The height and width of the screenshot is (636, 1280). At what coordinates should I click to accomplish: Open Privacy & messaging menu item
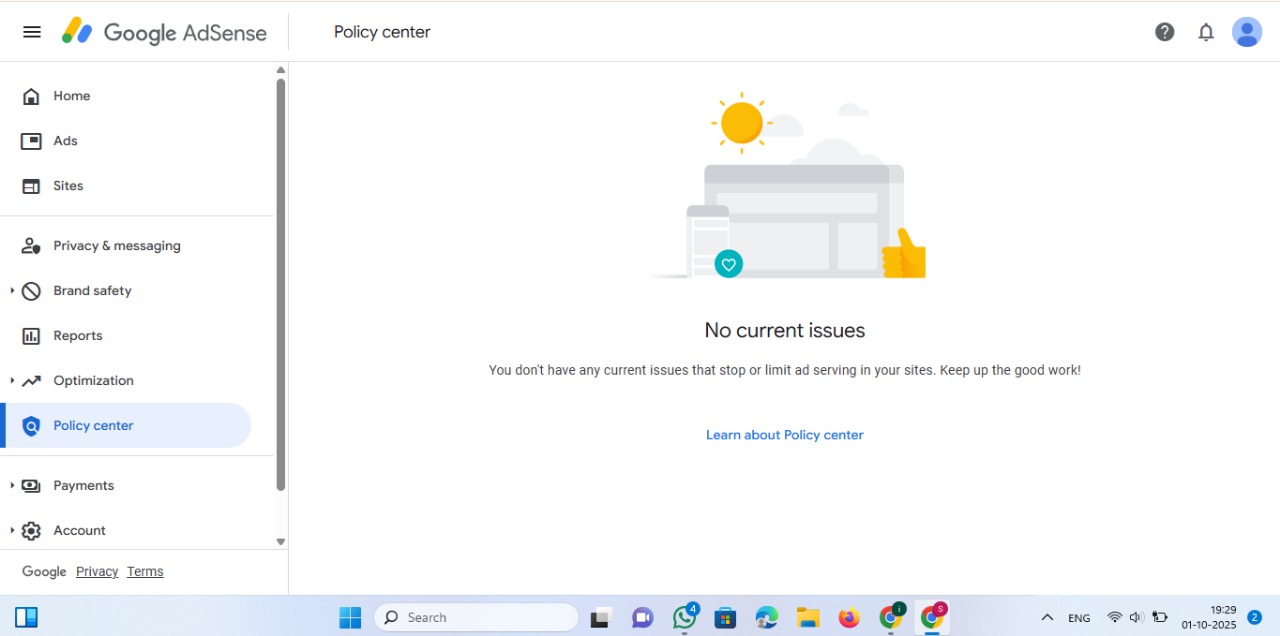point(117,246)
